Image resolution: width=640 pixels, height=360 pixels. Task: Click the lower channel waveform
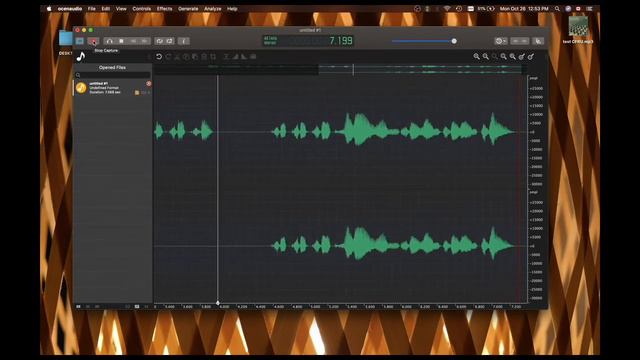[340, 246]
